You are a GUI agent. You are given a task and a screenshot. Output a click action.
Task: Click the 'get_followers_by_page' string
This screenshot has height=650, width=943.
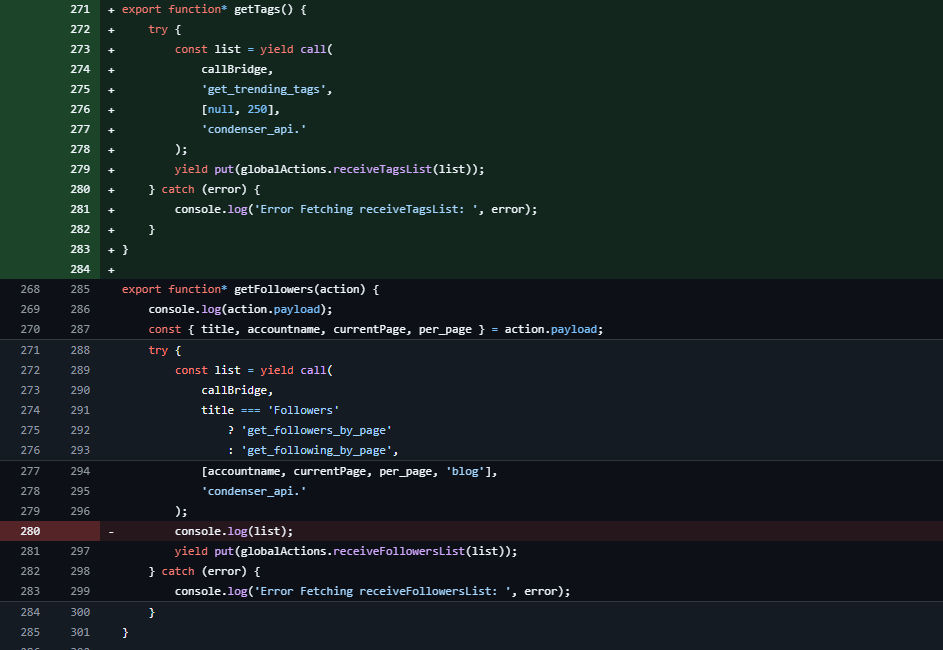316,430
